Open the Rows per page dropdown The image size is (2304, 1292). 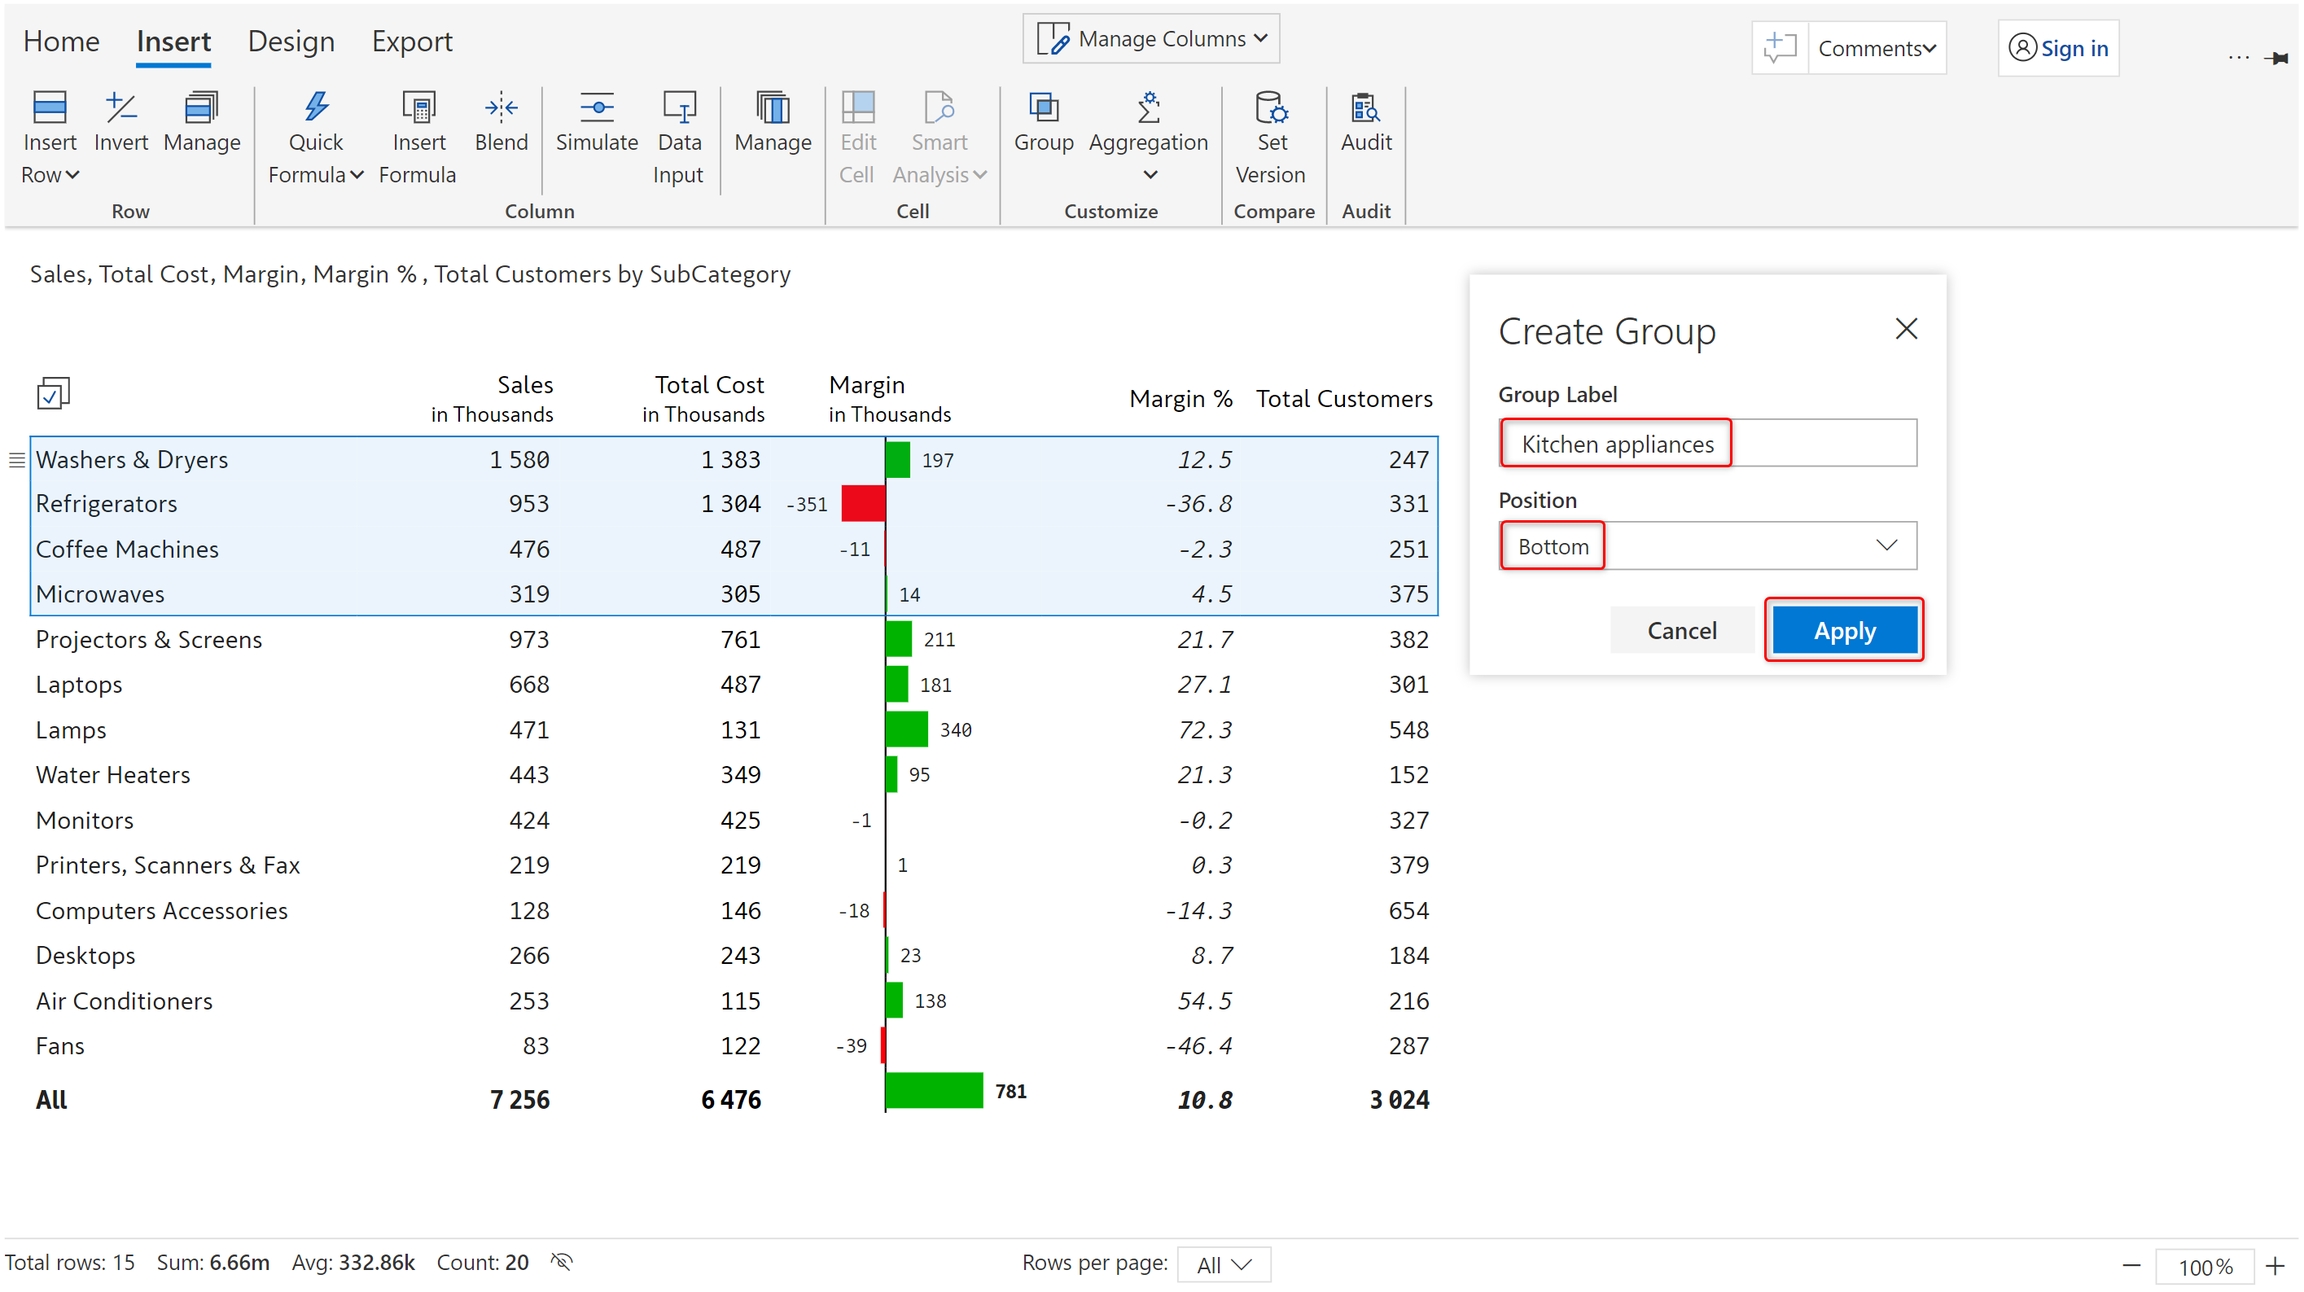click(x=1223, y=1264)
